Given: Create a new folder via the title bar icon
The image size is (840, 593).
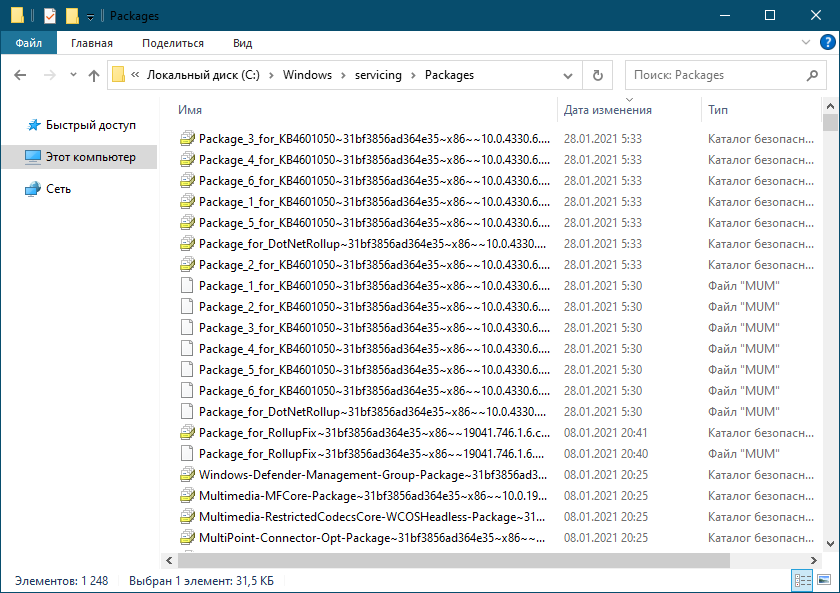Looking at the screenshot, I should pyautogui.click(x=72, y=16).
